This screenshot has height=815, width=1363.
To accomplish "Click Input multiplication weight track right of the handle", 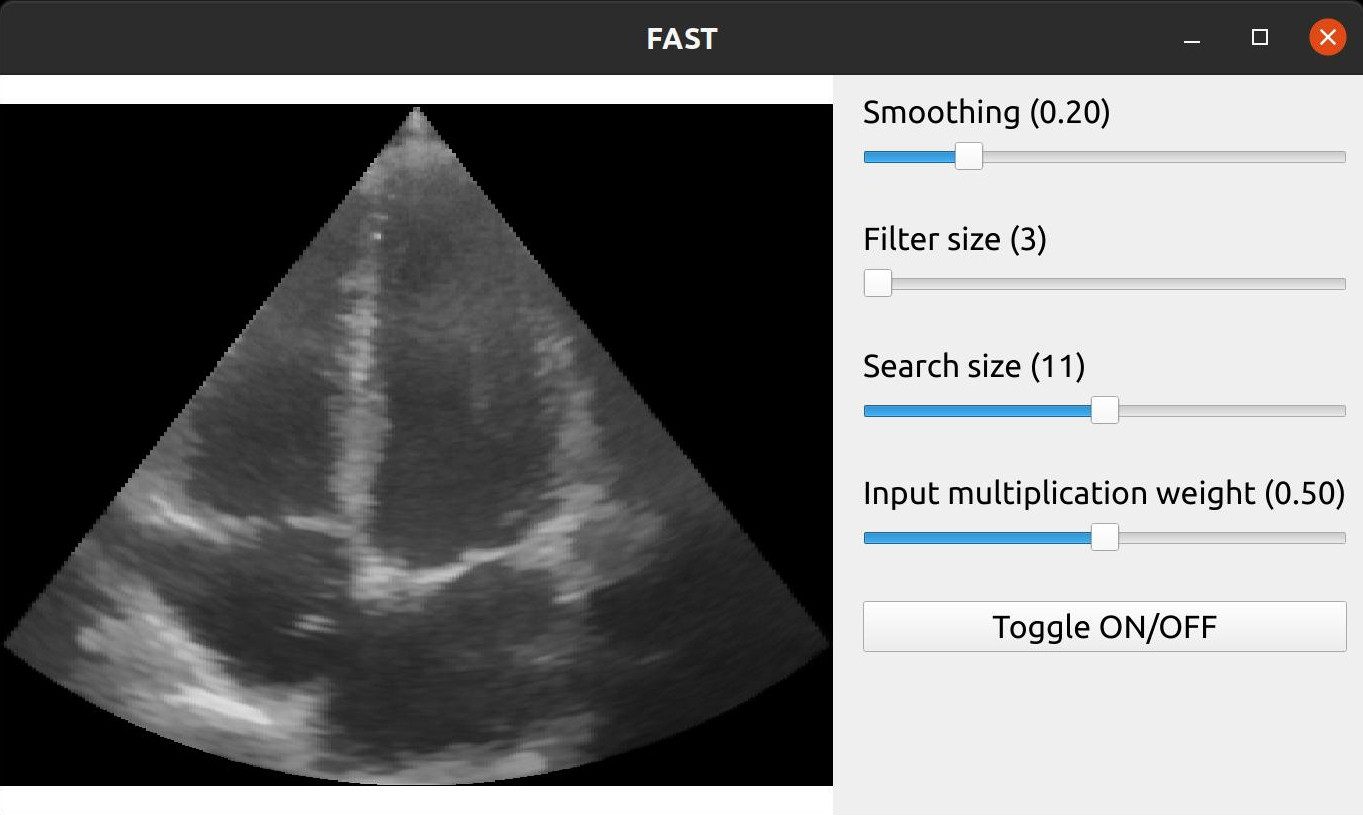I will [1230, 538].
